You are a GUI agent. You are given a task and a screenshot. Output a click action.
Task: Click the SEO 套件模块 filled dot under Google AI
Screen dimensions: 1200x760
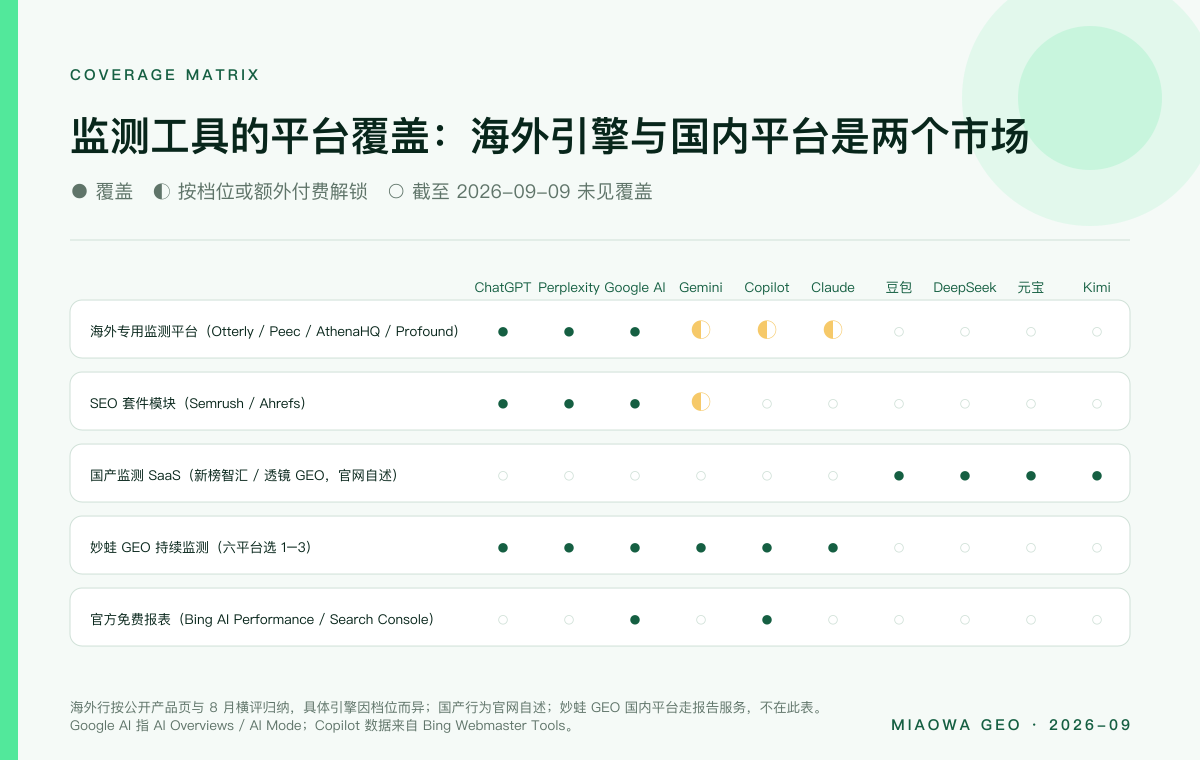click(x=635, y=403)
